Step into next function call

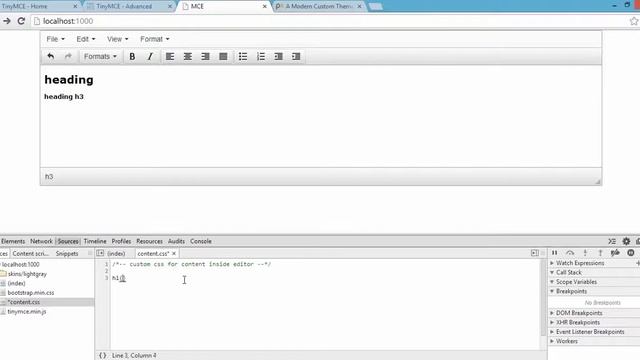585,253
